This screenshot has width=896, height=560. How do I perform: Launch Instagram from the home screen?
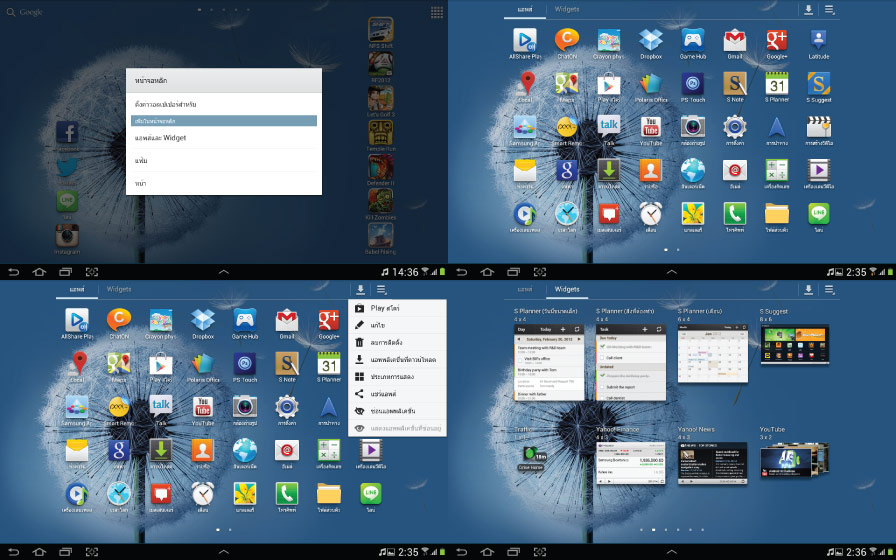(67, 235)
